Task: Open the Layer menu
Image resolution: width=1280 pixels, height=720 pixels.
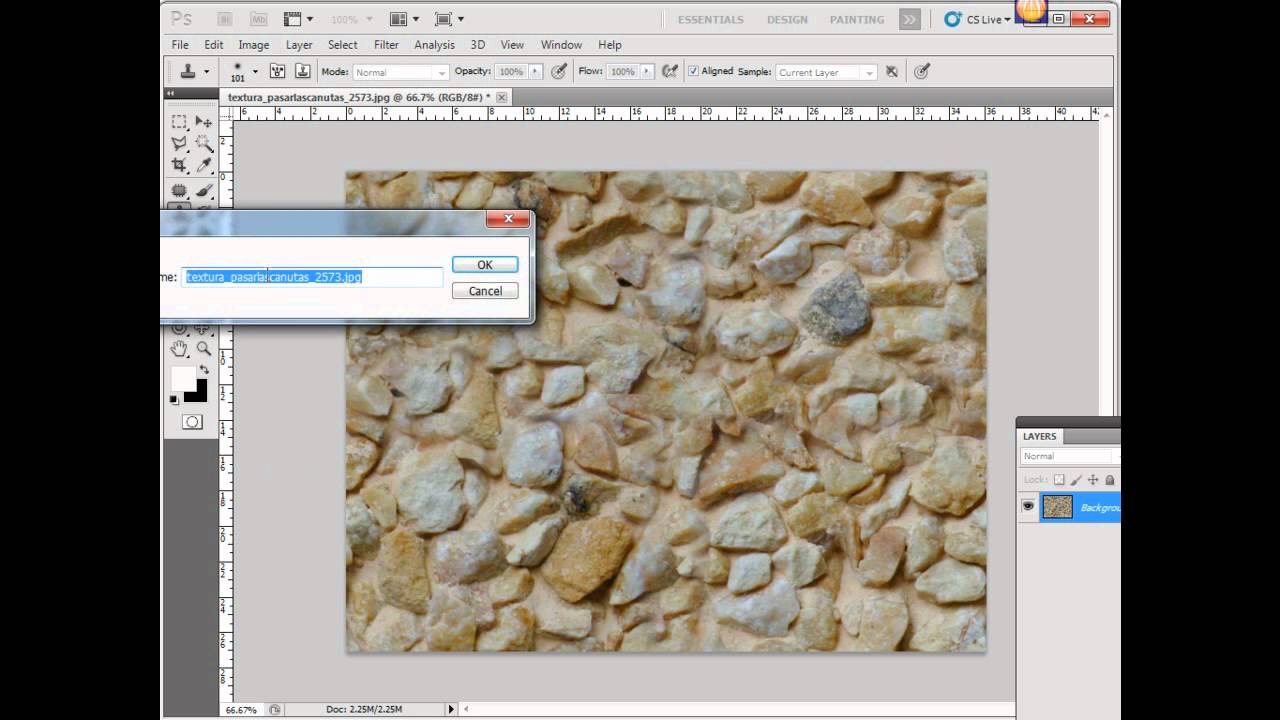Action: 299,45
